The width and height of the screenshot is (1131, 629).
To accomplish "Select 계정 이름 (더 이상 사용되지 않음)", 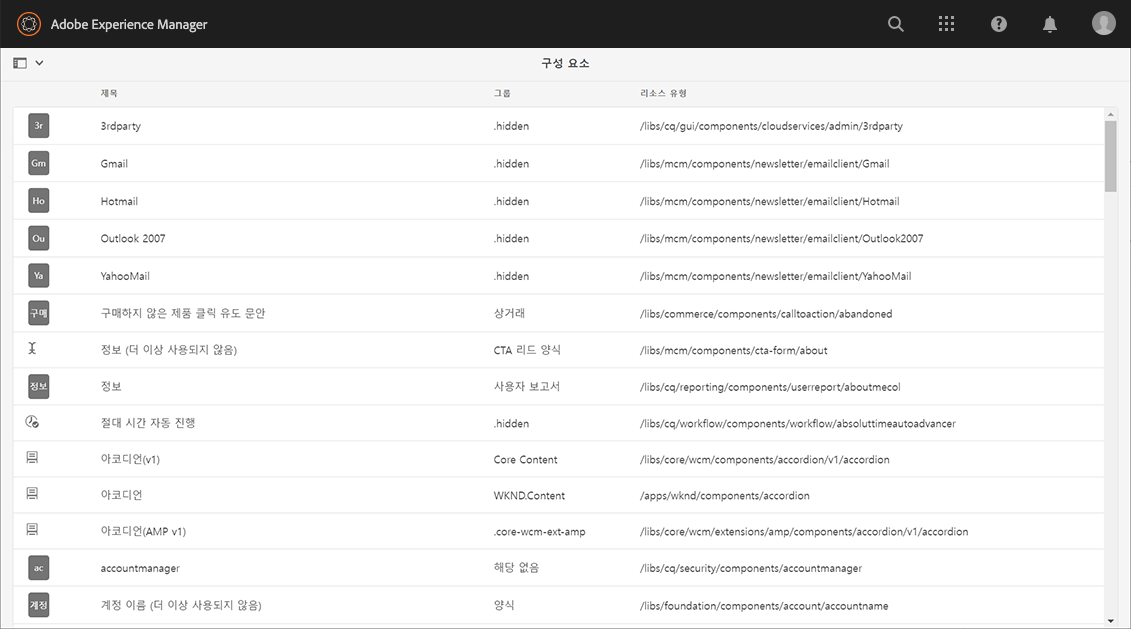I will pos(181,605).
